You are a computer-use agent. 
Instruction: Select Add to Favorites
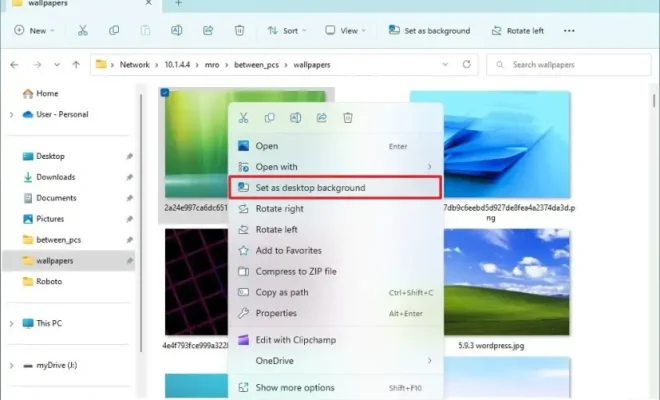click(335, 251)
